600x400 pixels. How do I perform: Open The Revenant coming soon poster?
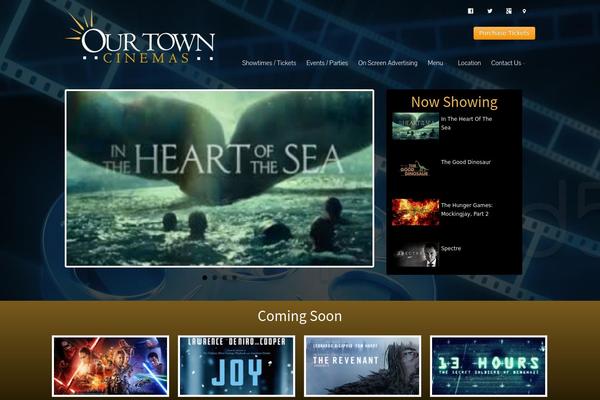(362, 366)
